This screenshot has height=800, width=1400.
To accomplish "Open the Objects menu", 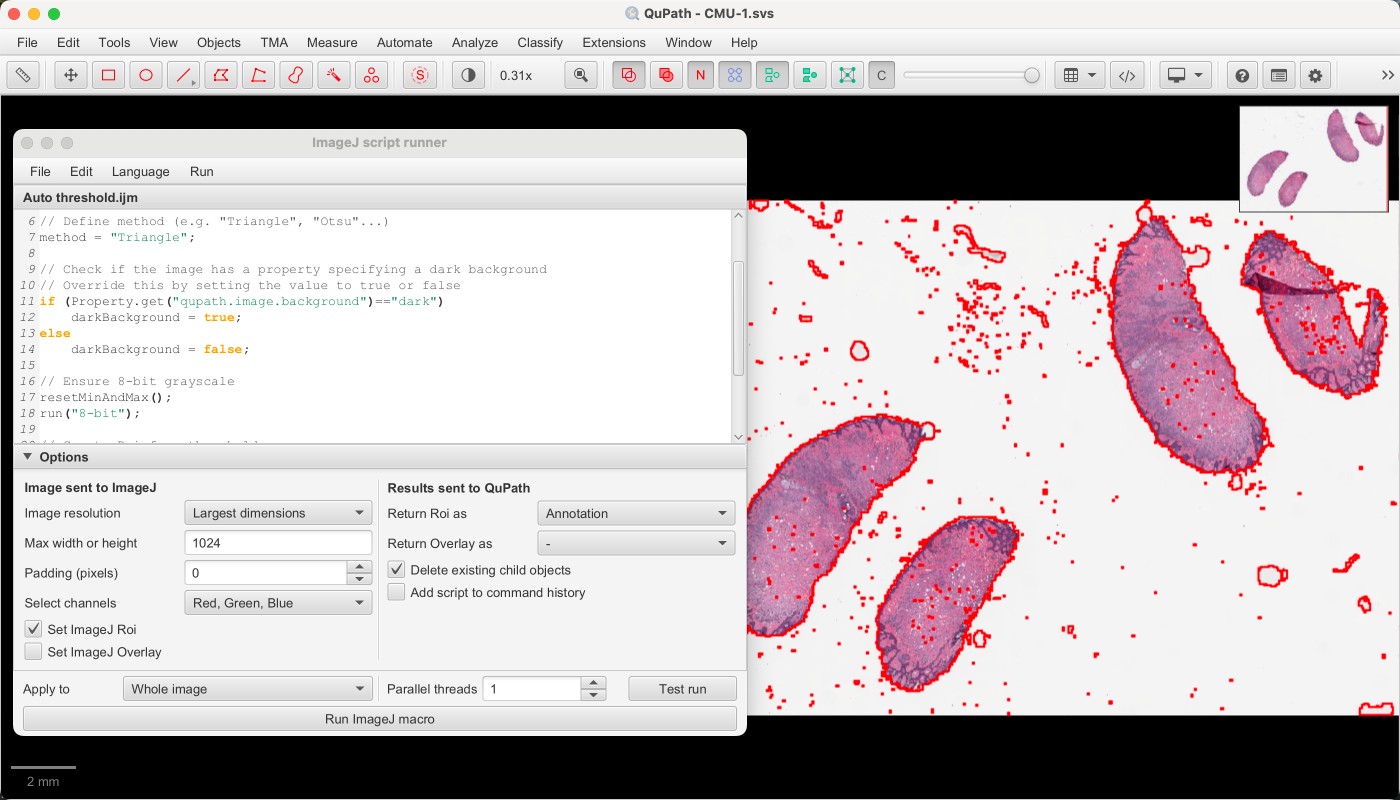I will point(219,42).
